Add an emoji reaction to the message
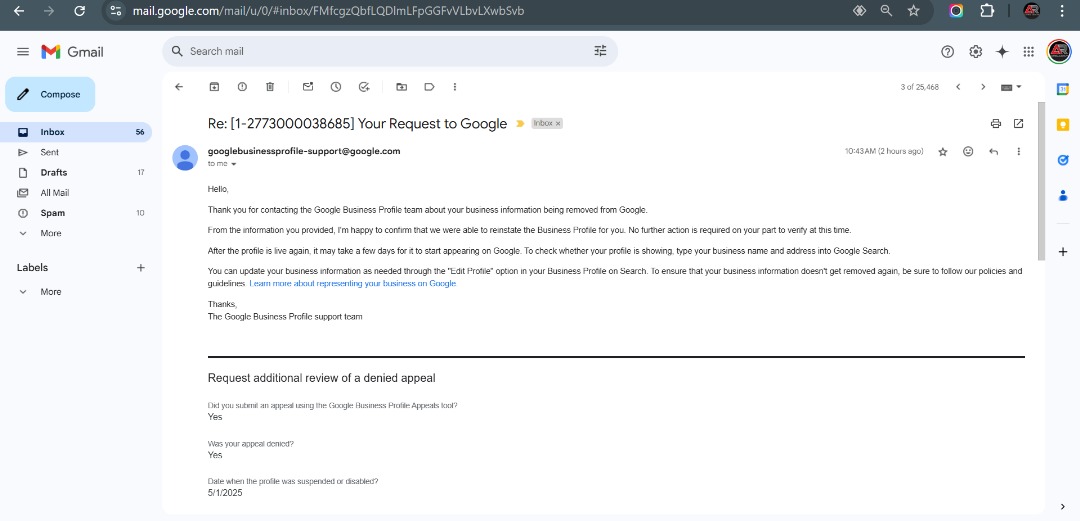The height and width of the screenshot is (521, 1080). point(968,152)
